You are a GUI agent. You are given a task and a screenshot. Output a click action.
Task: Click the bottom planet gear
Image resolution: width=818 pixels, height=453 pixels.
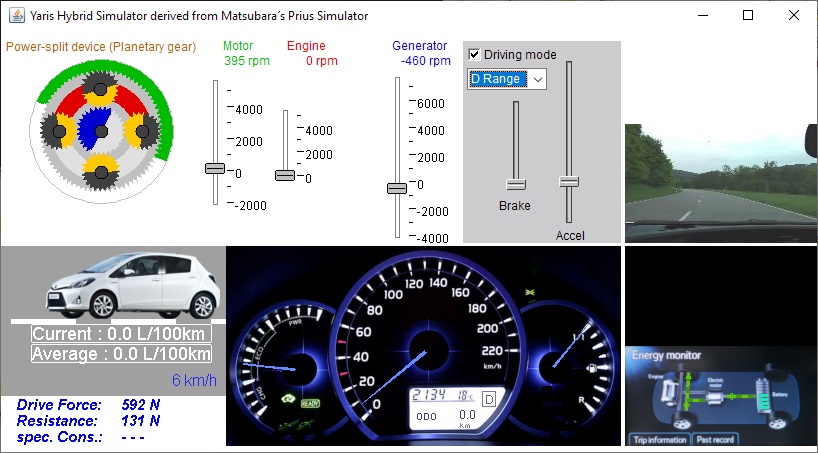click(101, 172)
